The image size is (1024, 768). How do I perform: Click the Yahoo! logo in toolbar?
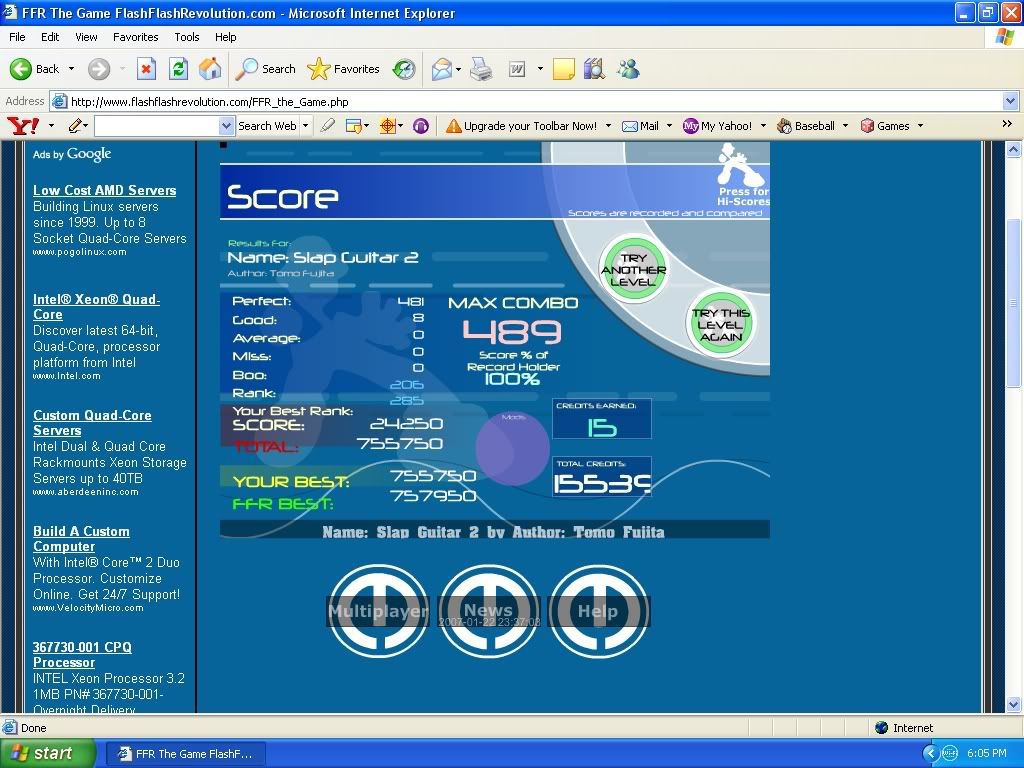(23, 126)
